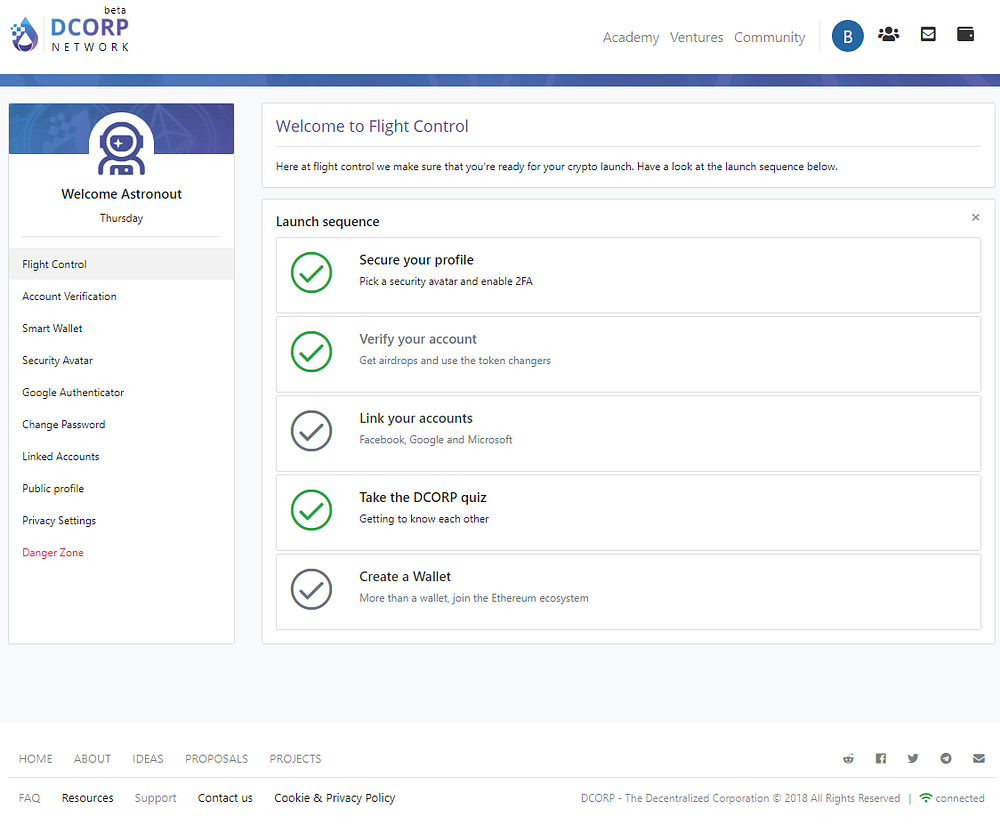Open Change Password in sidebar
The image size is (1000, 819).
[121, 424]
